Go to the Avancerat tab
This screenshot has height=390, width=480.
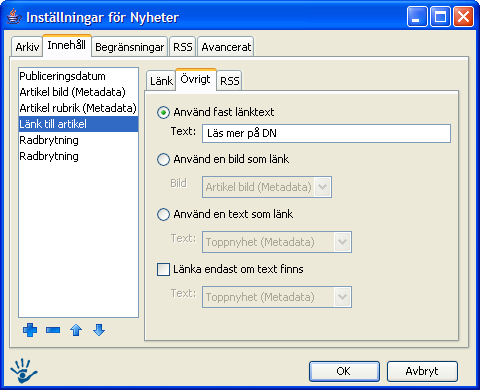coord(226,47)
